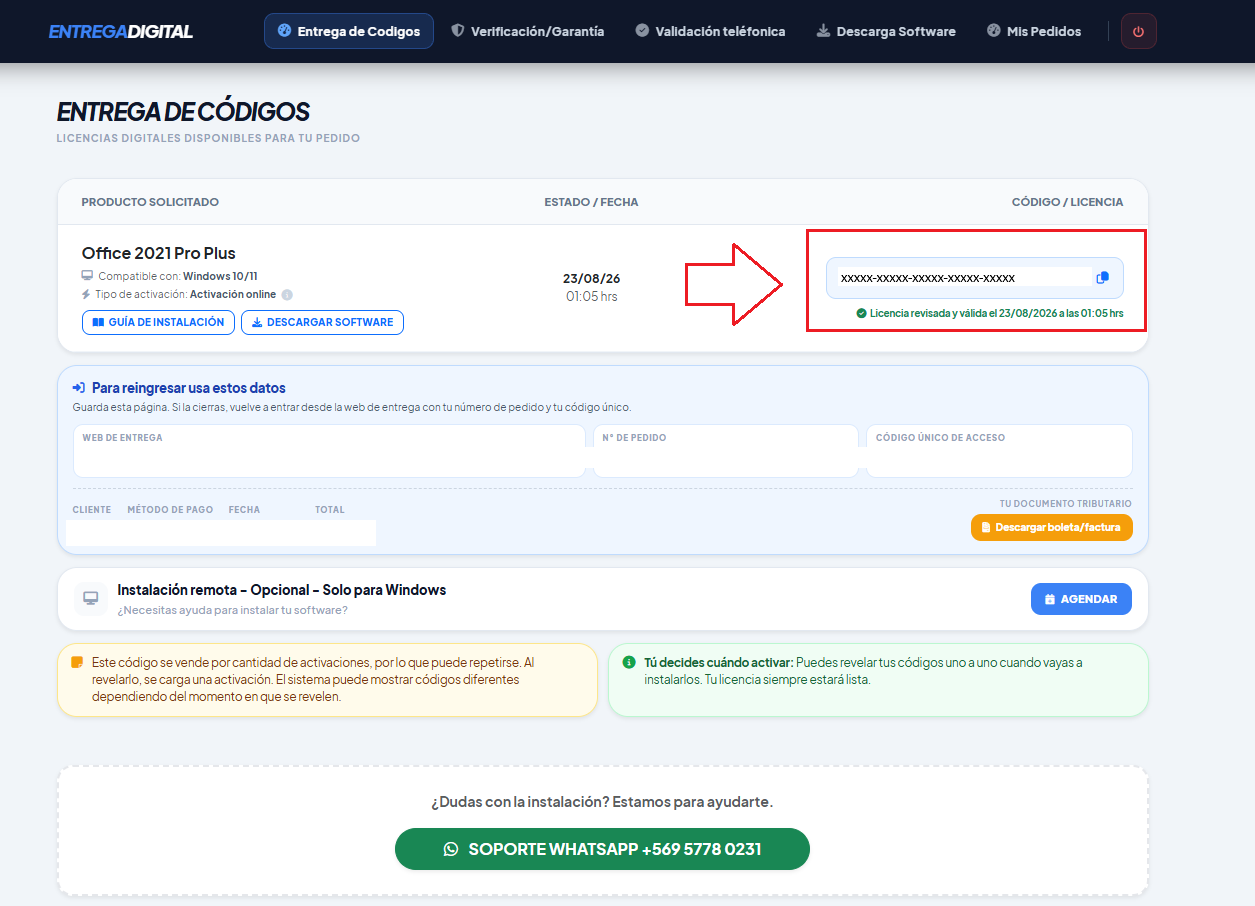Click the ¿Necesitas ayuda para instalar text
This screenshot has width=1255, height=906.
point(232,610)
